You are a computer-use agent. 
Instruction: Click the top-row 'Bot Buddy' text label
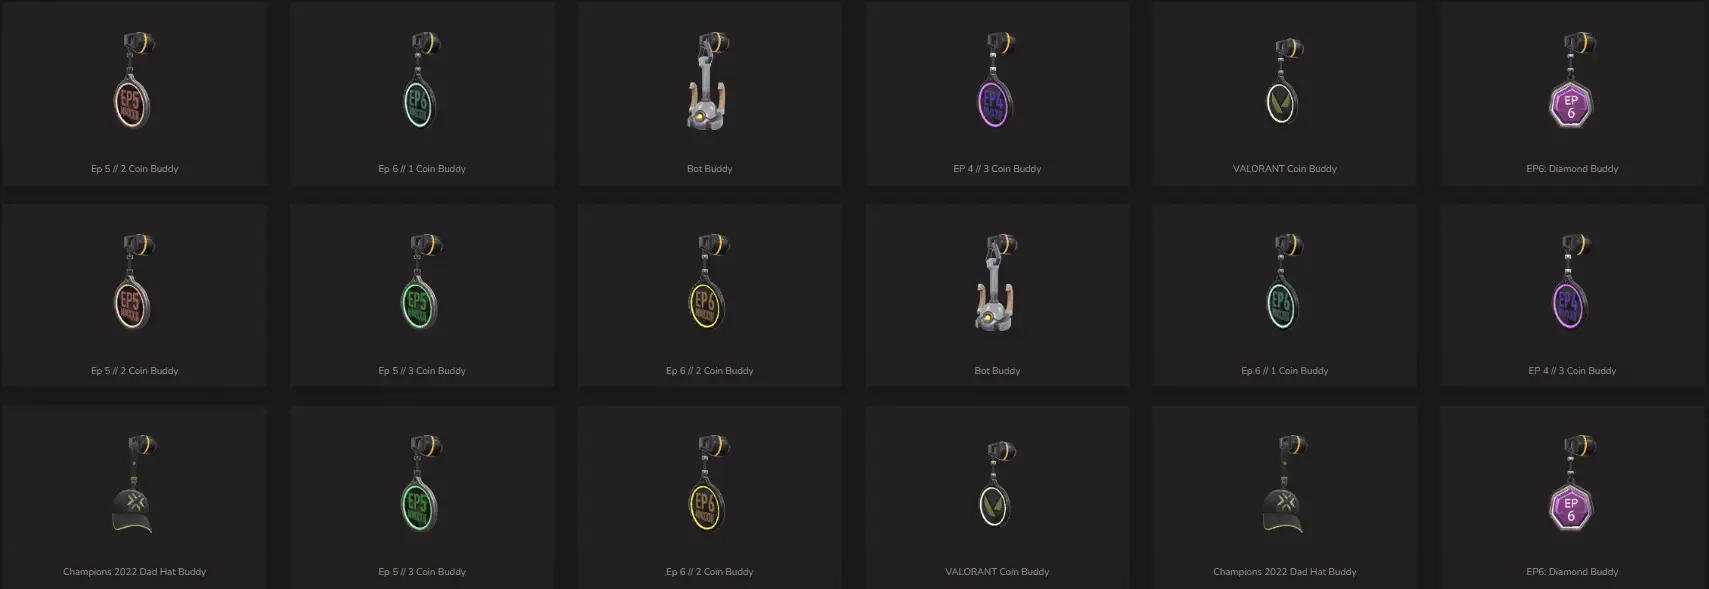(709, 169)
